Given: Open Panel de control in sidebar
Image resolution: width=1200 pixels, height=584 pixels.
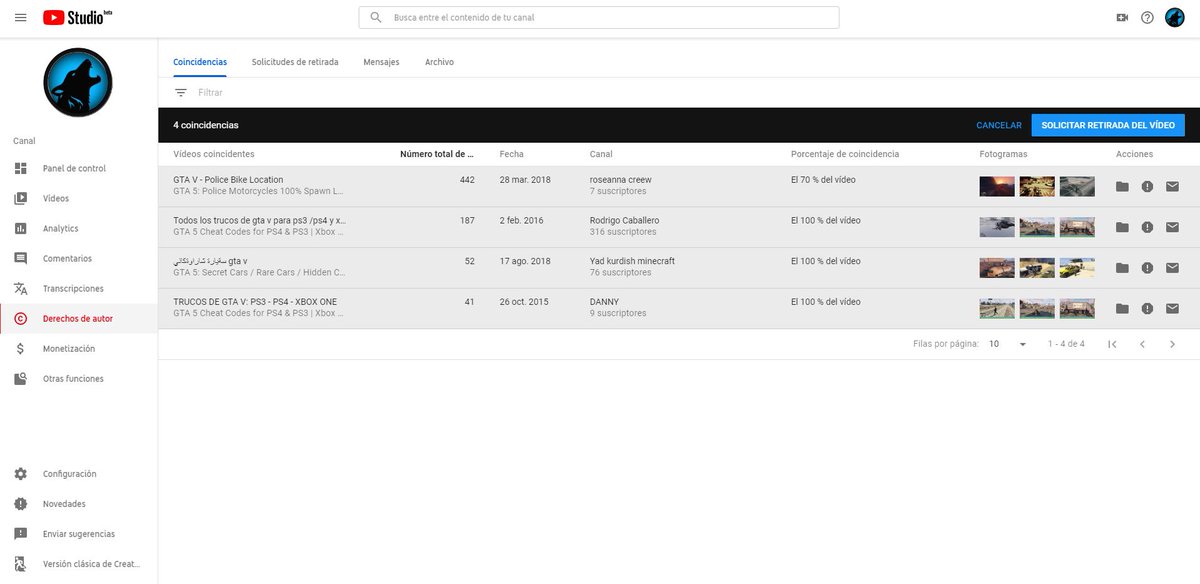Looking at the screenshot, I should [78, 168].
